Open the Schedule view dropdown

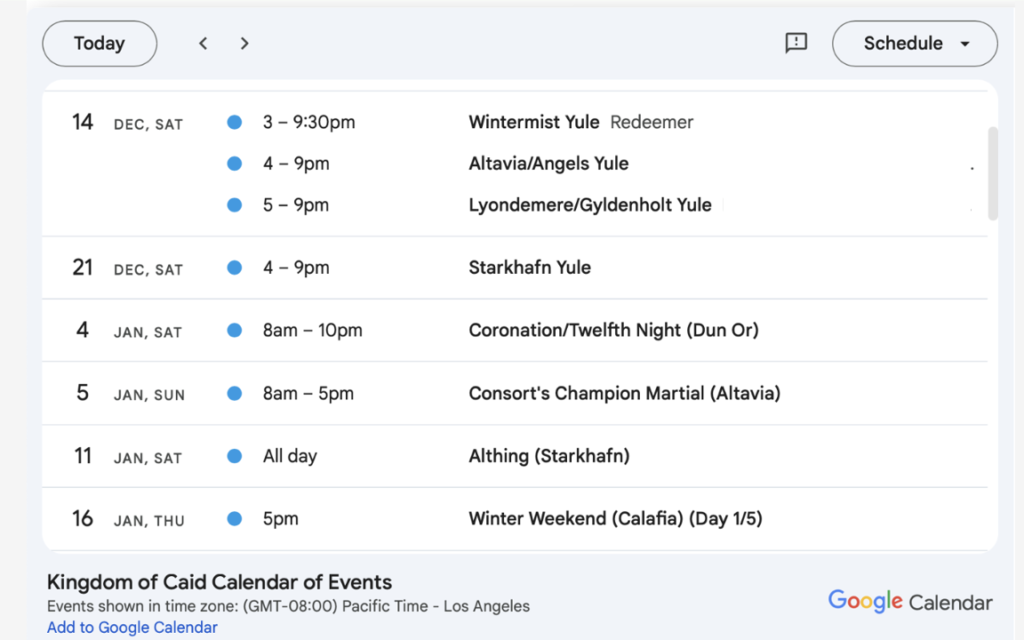[x=914, y=43]
